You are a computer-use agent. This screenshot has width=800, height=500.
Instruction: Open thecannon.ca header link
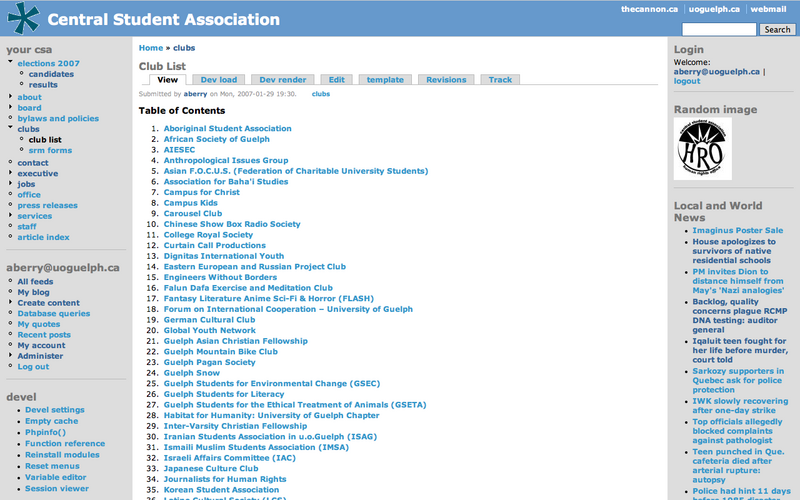point(649,9)
